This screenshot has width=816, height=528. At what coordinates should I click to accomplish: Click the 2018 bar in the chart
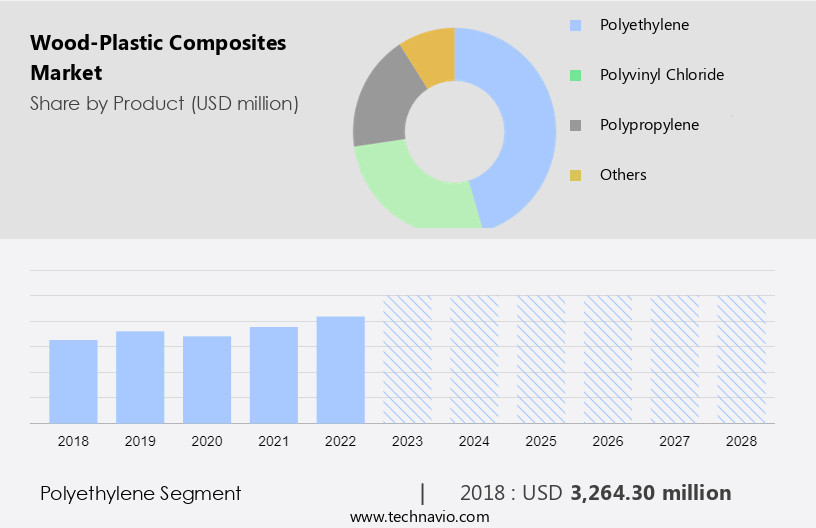[73, 381]
